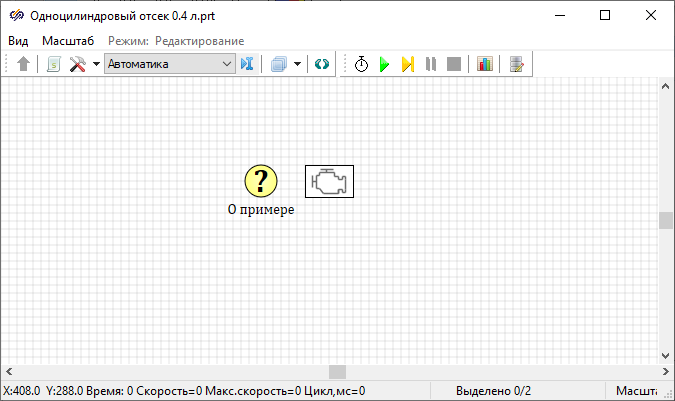Expand the tools icon dropdown arrow

pos(96,64)
